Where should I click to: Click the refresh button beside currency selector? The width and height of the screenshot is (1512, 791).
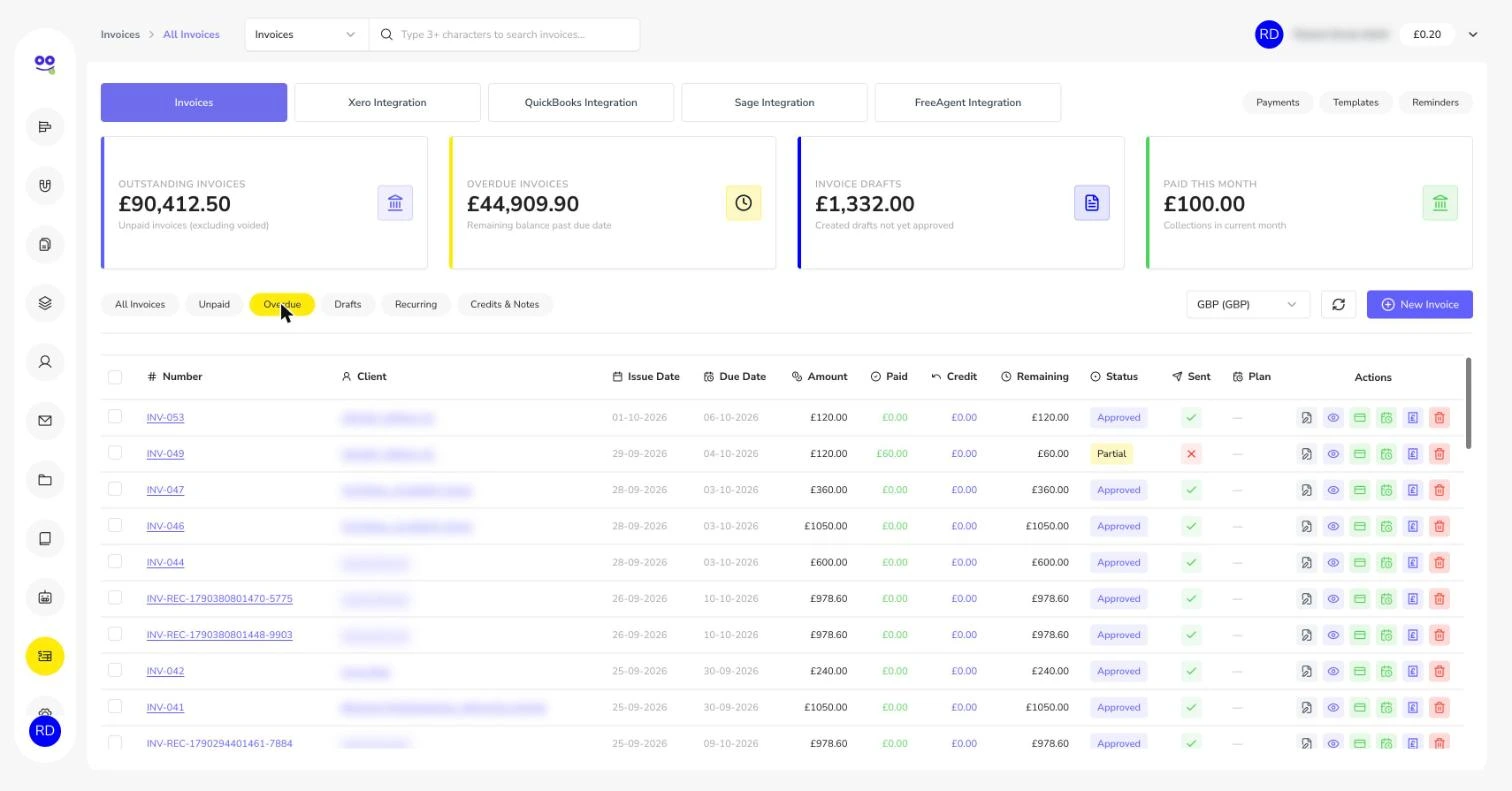tap(1339, 304)
